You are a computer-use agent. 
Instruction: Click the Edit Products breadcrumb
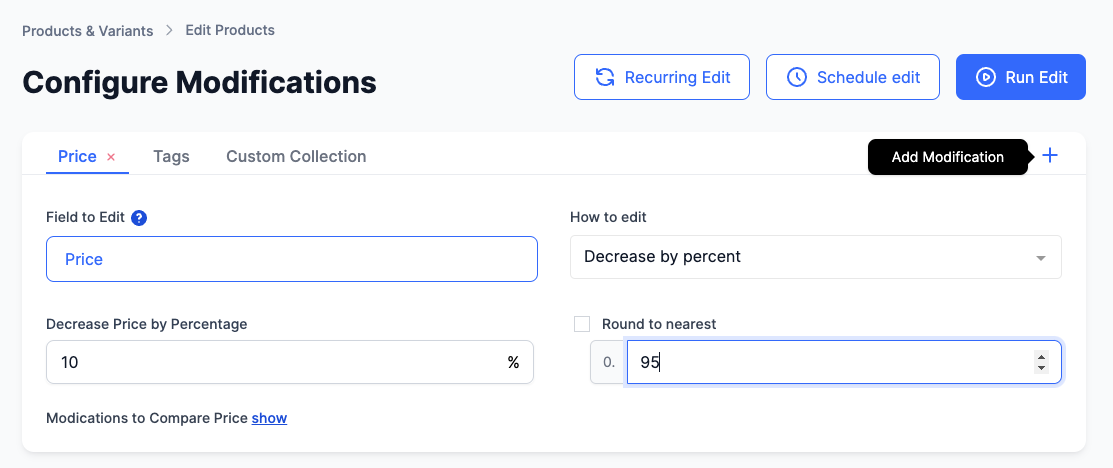[230, 30]
